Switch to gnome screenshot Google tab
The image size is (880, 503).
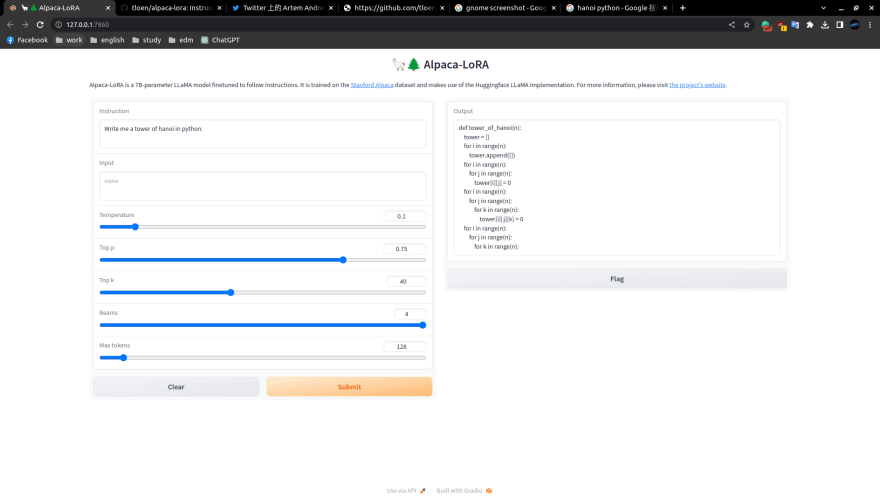[505, 8]
